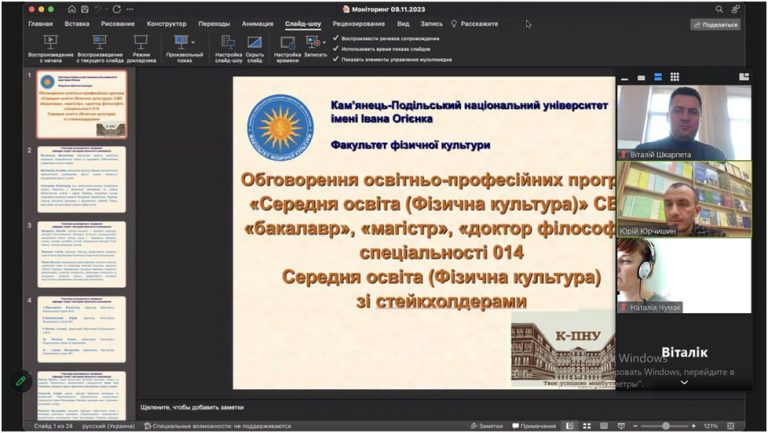Viewport: 768px width, 433px height.
Task: Play slideshow from the current slide
Action: point(100,48)
